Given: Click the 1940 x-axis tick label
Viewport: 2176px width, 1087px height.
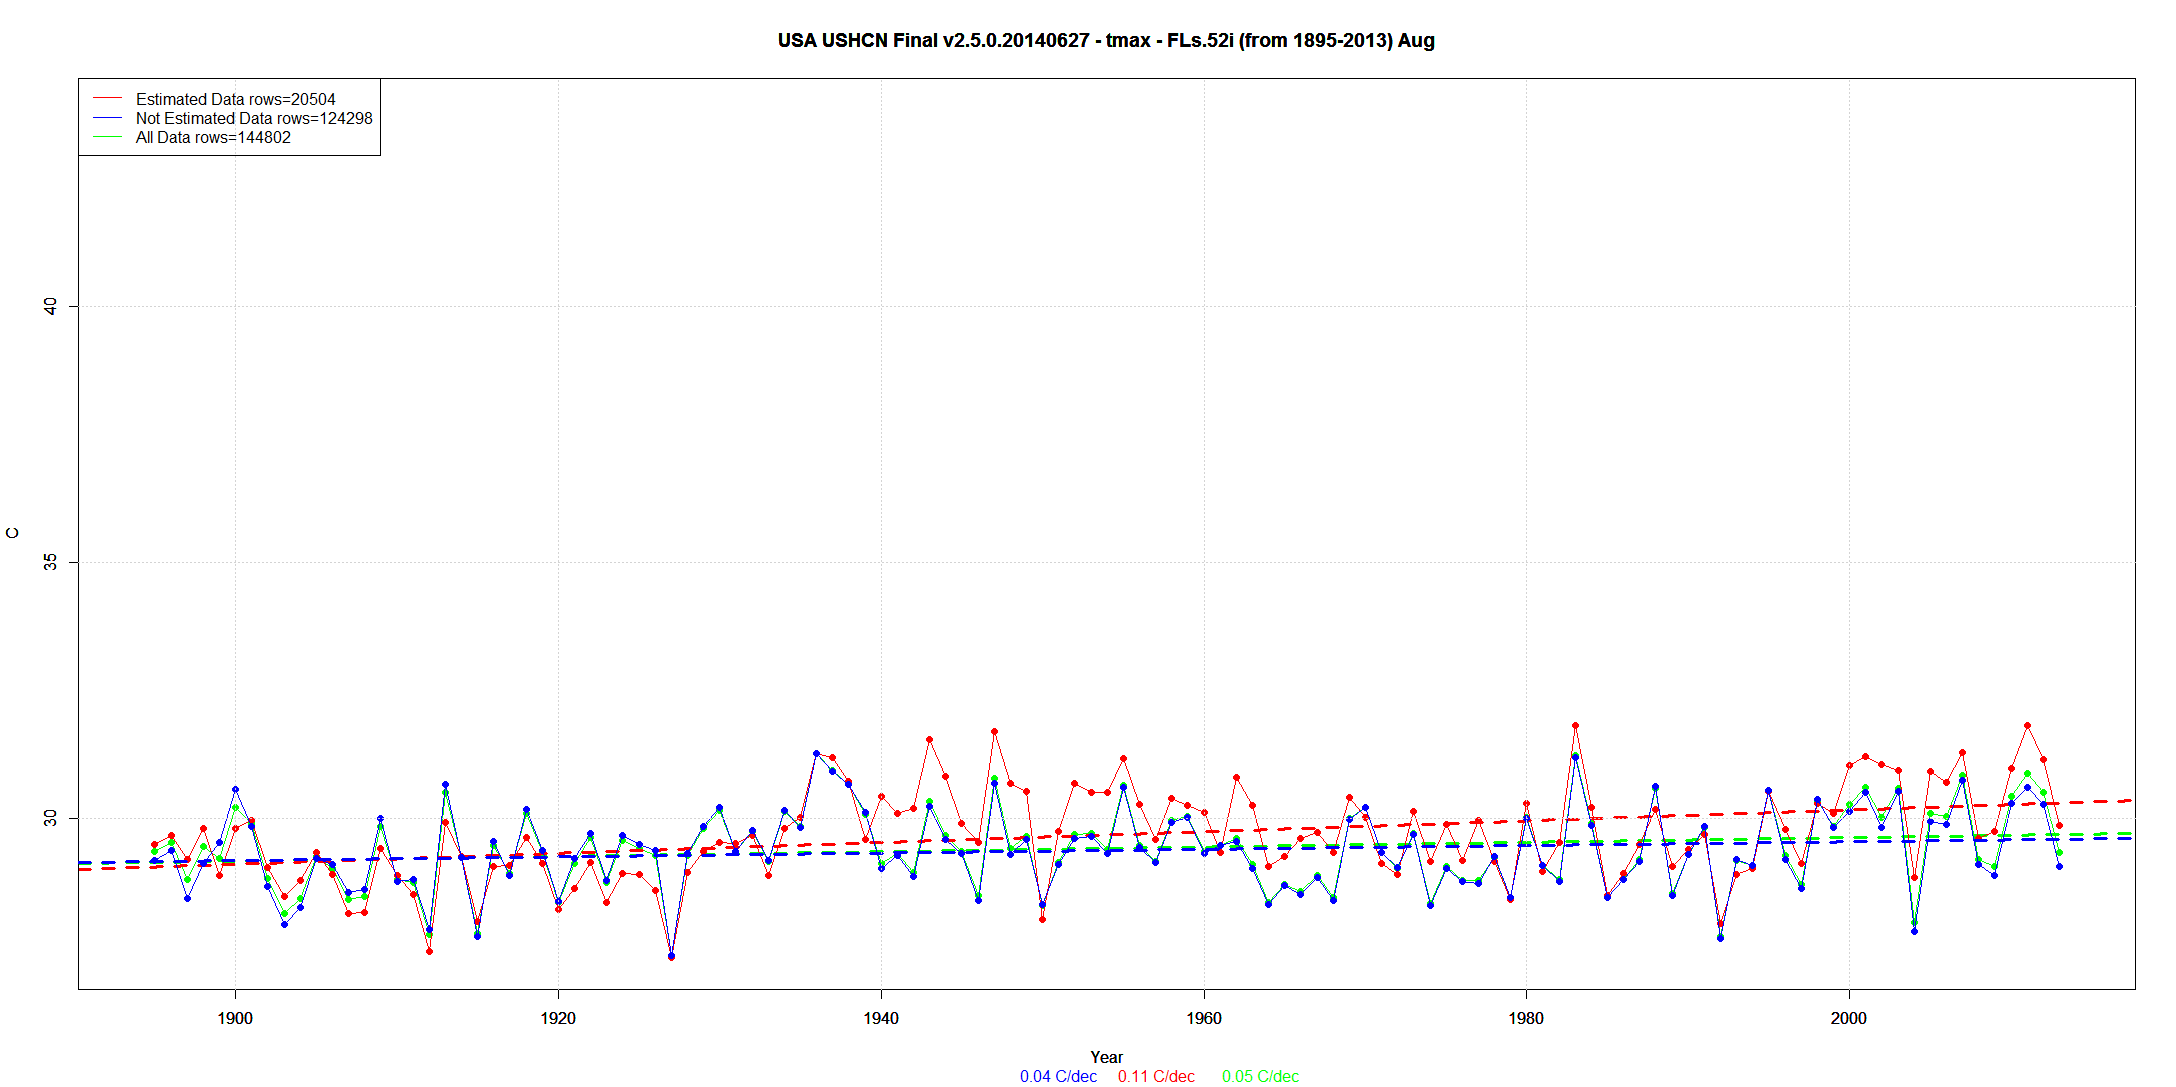Looking at the screenshot, I should (x=880, y=1018).
